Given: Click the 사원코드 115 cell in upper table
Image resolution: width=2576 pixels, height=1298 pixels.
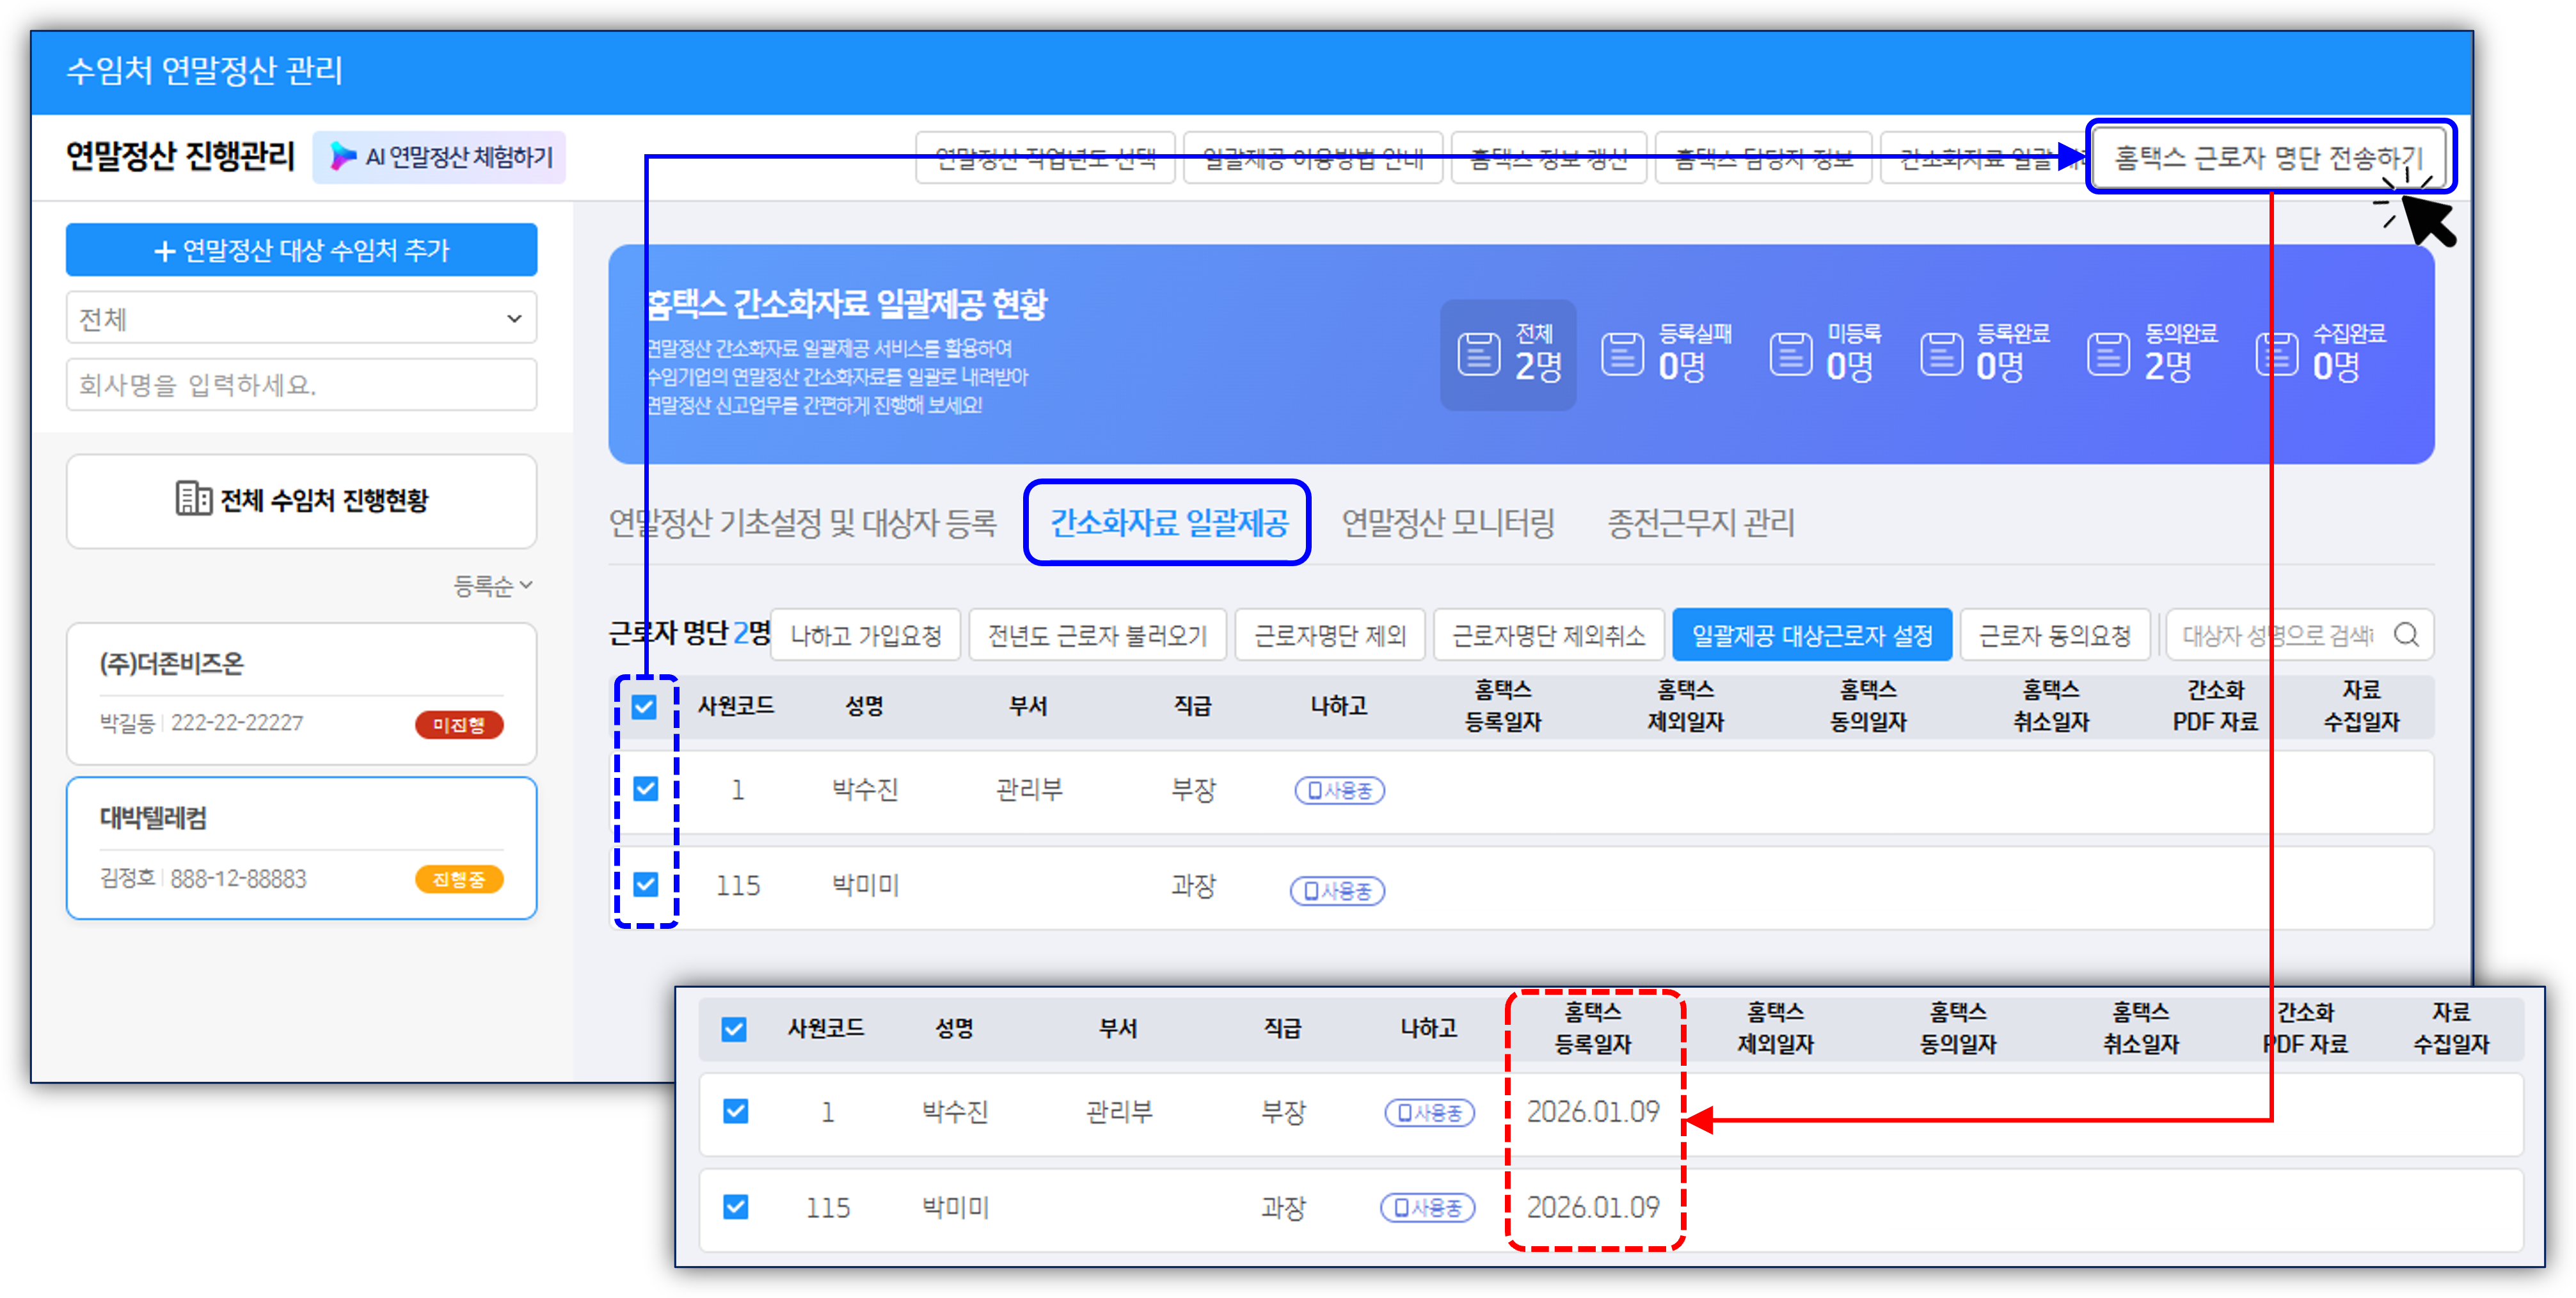Looking at the screenshot, I should (738, 885).
